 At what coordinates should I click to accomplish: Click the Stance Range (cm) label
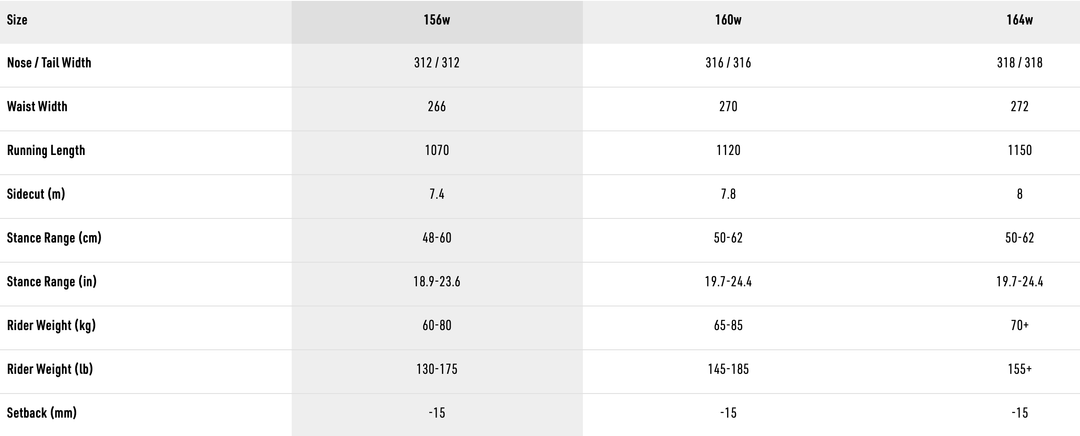pyautogui.click(x=54, y=238)
